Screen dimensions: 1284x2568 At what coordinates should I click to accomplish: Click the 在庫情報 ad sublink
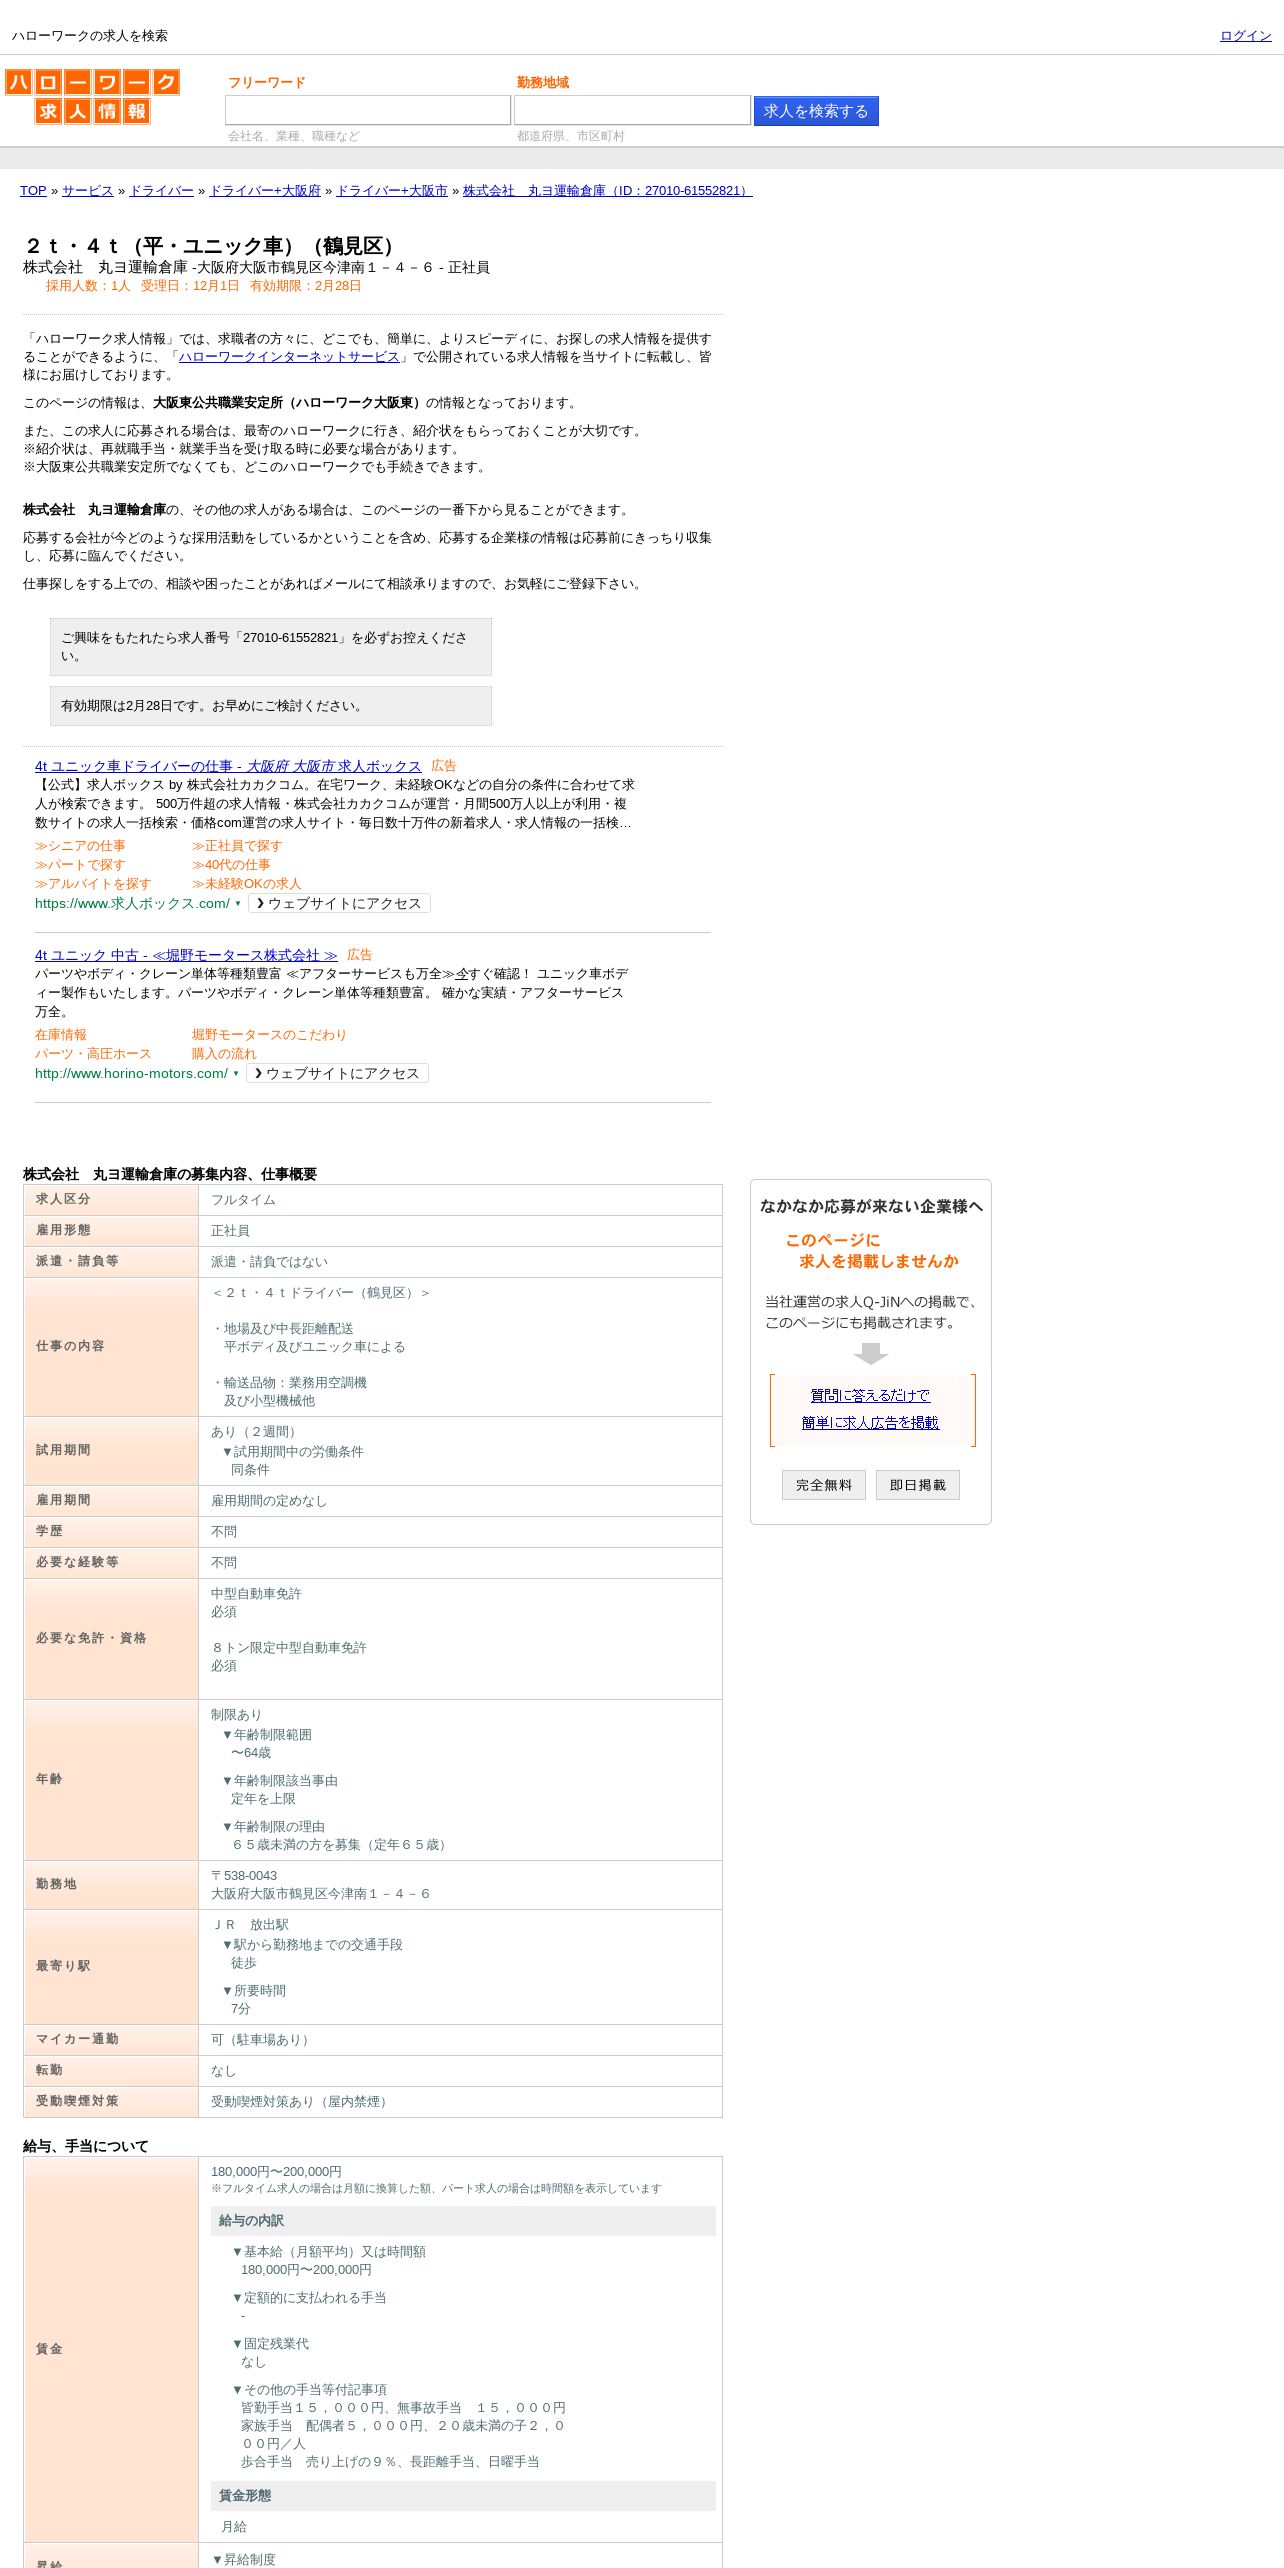click(61, 1035)
